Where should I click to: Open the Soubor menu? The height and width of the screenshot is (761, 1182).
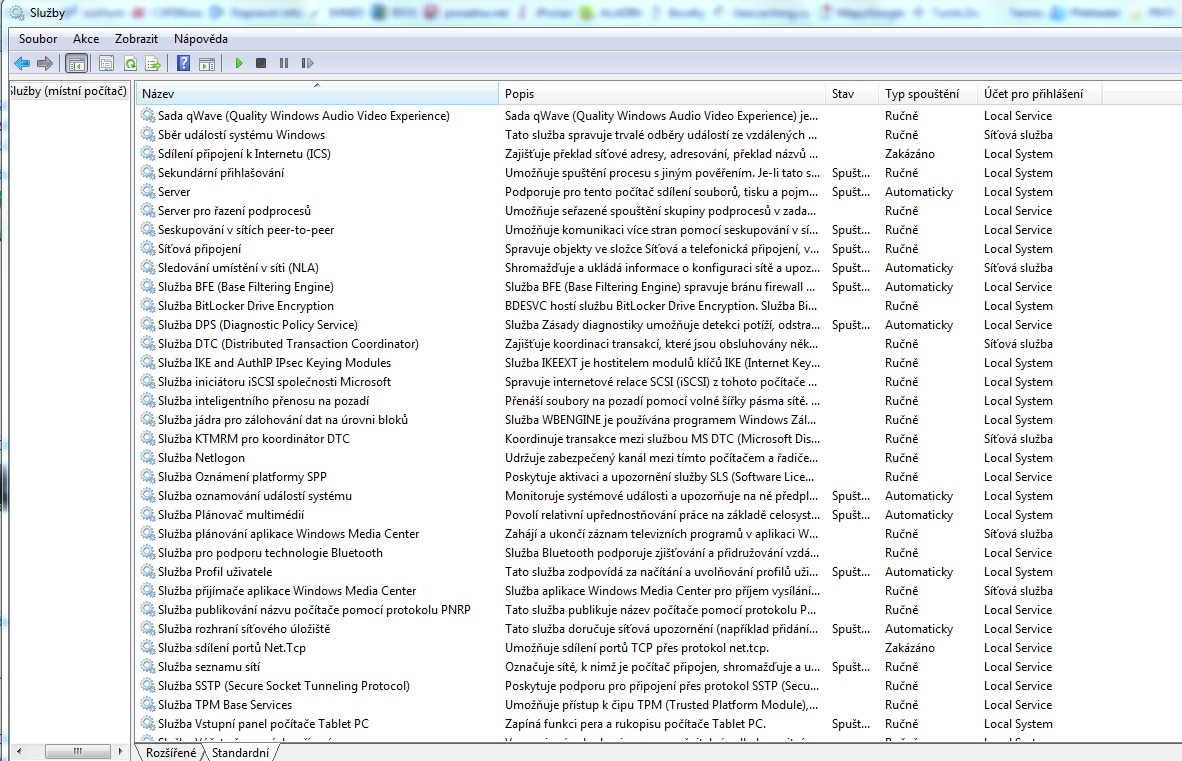(x=38, y=38)
